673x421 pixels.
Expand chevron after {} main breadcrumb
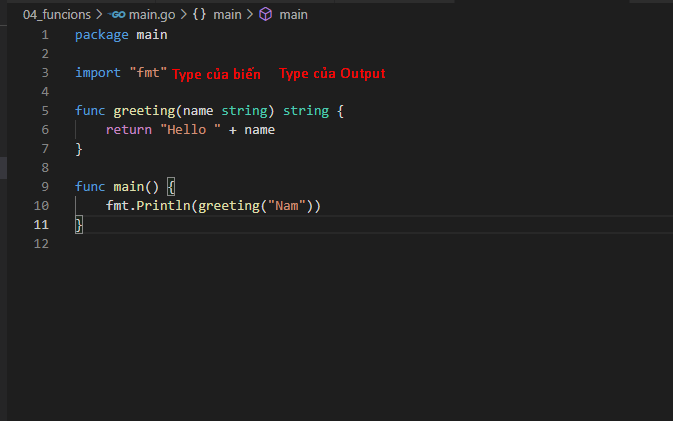click(x=250, y=15)
